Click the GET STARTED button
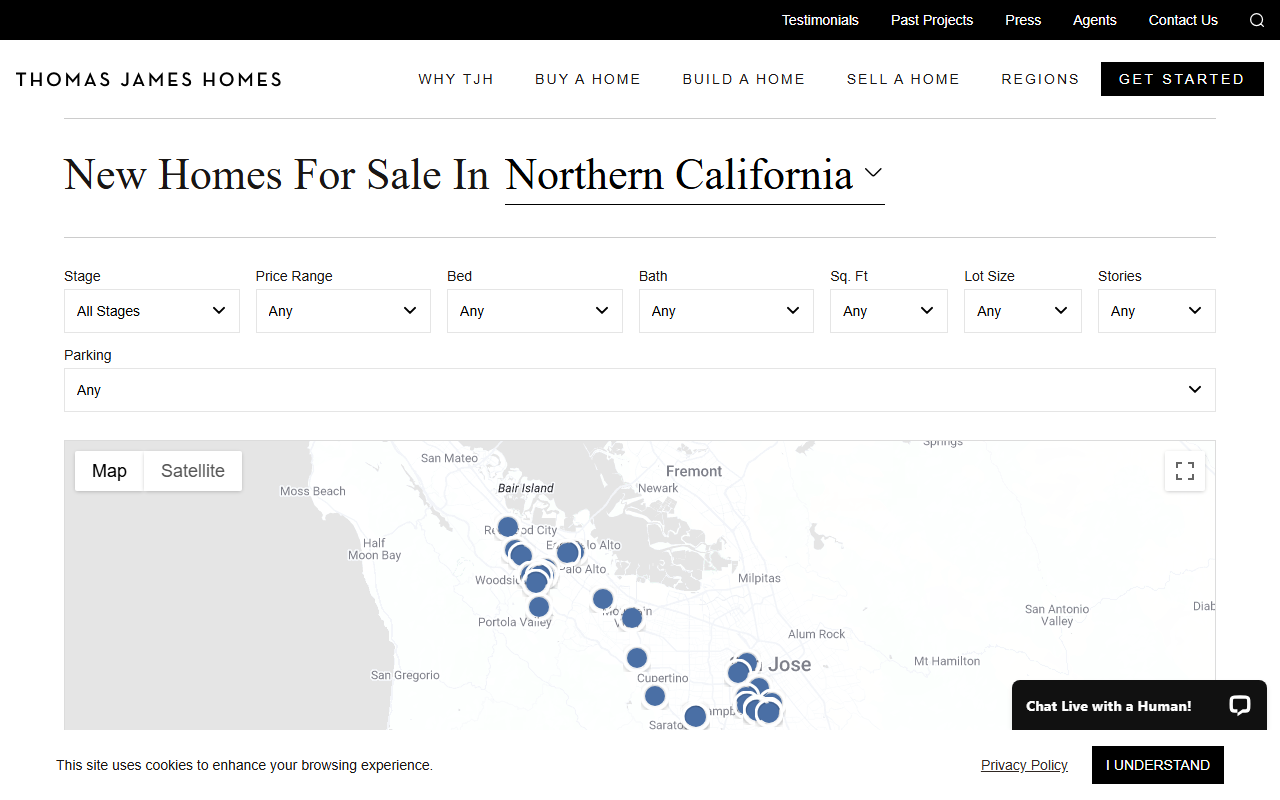This screenshot has height=800, width=1280. pos(1182,79)
